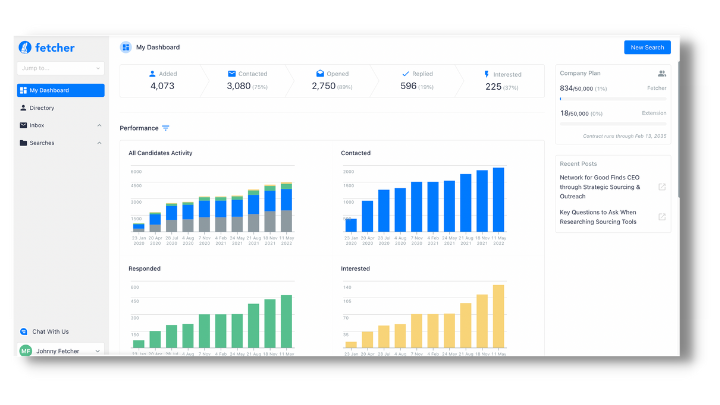The image size is (720, 405).
Task: Select My Dashboard in the sidebar
Action: point(60,90)
